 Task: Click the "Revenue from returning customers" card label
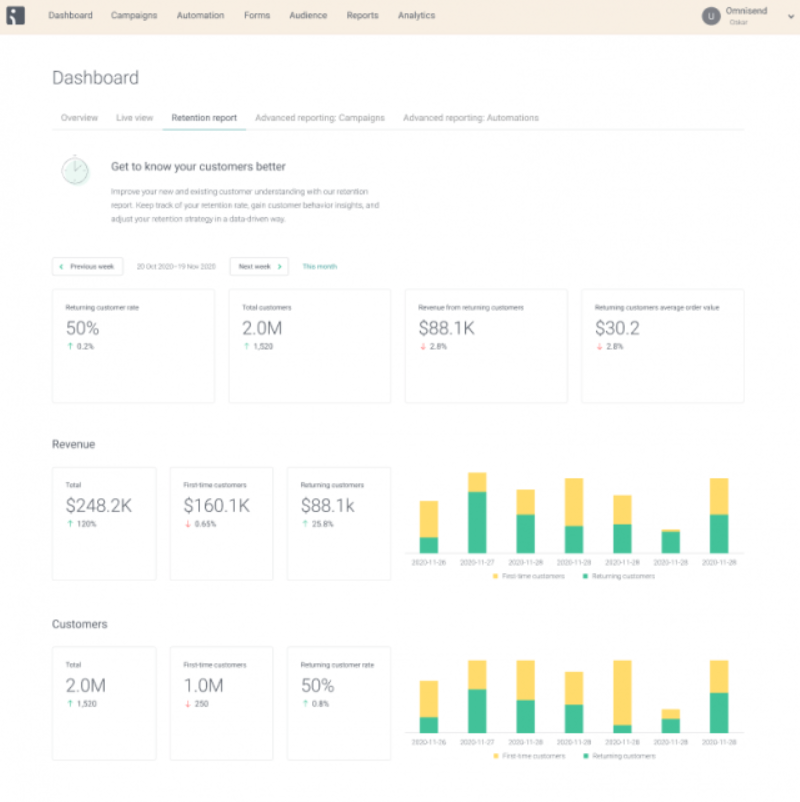pyautogui.click(x=471, y=307)
